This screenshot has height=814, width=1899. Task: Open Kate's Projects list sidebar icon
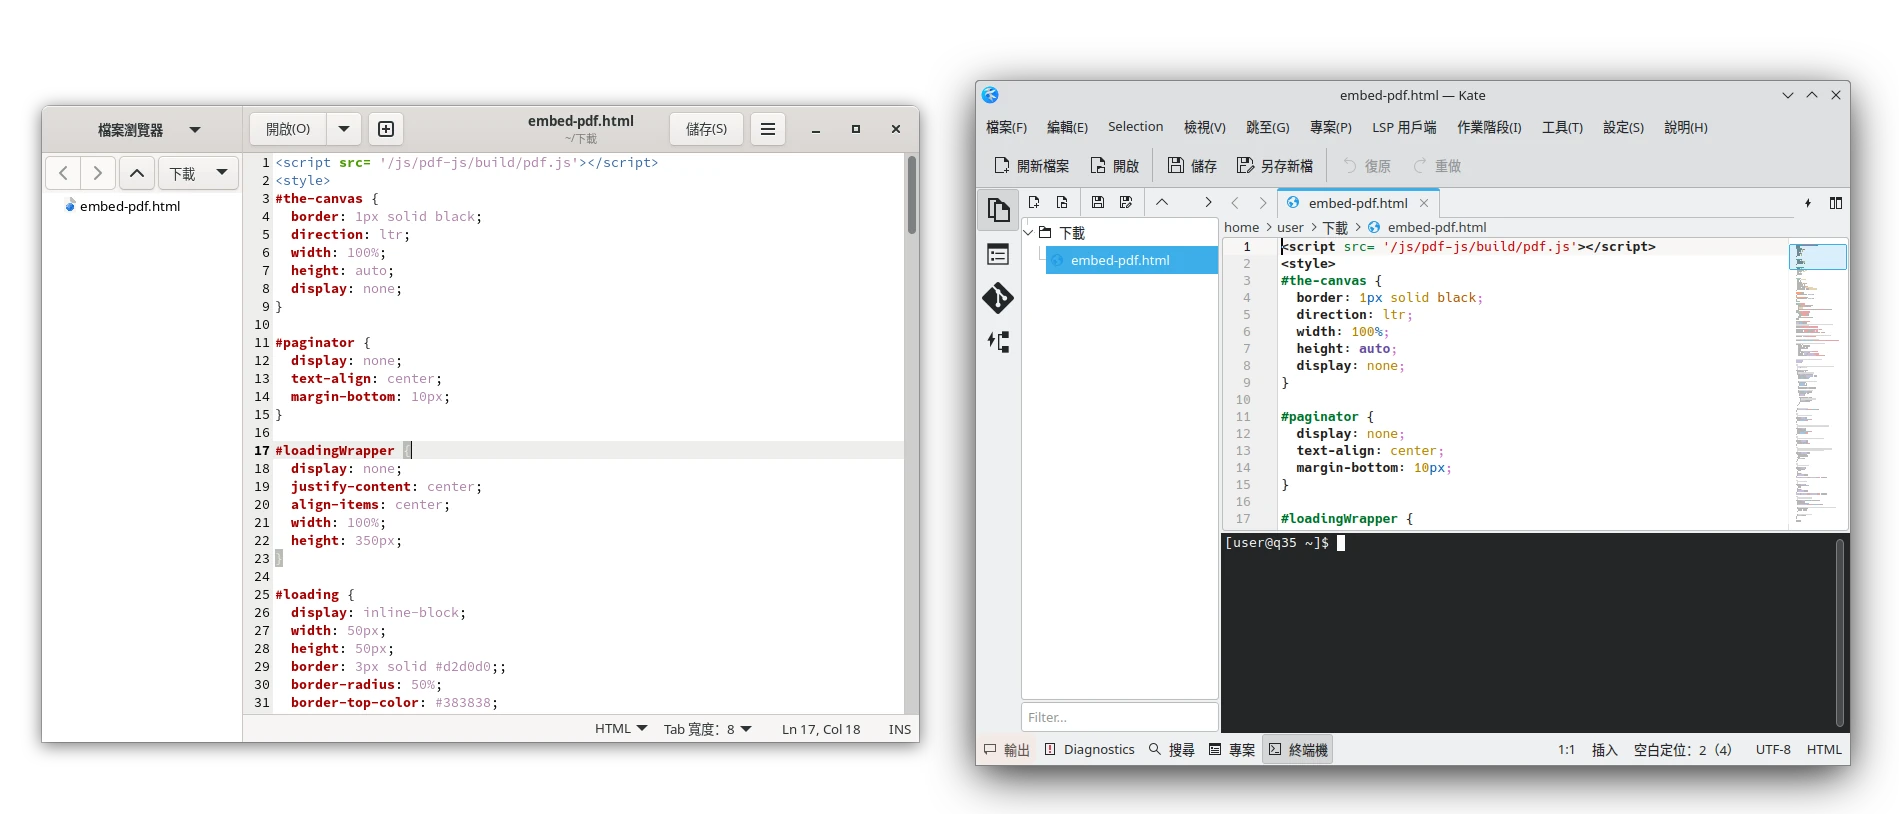coord(998,255)
